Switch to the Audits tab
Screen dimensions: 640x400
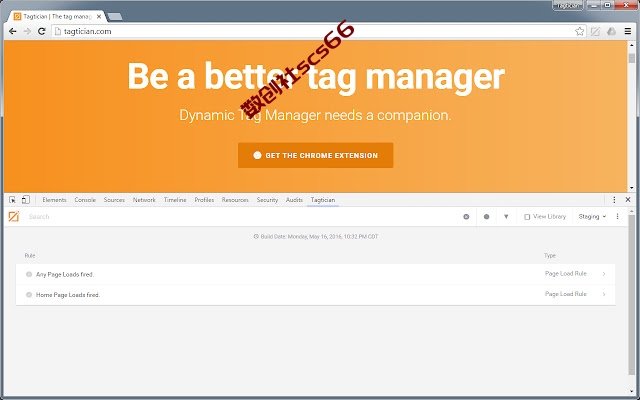tap(294, 200)
